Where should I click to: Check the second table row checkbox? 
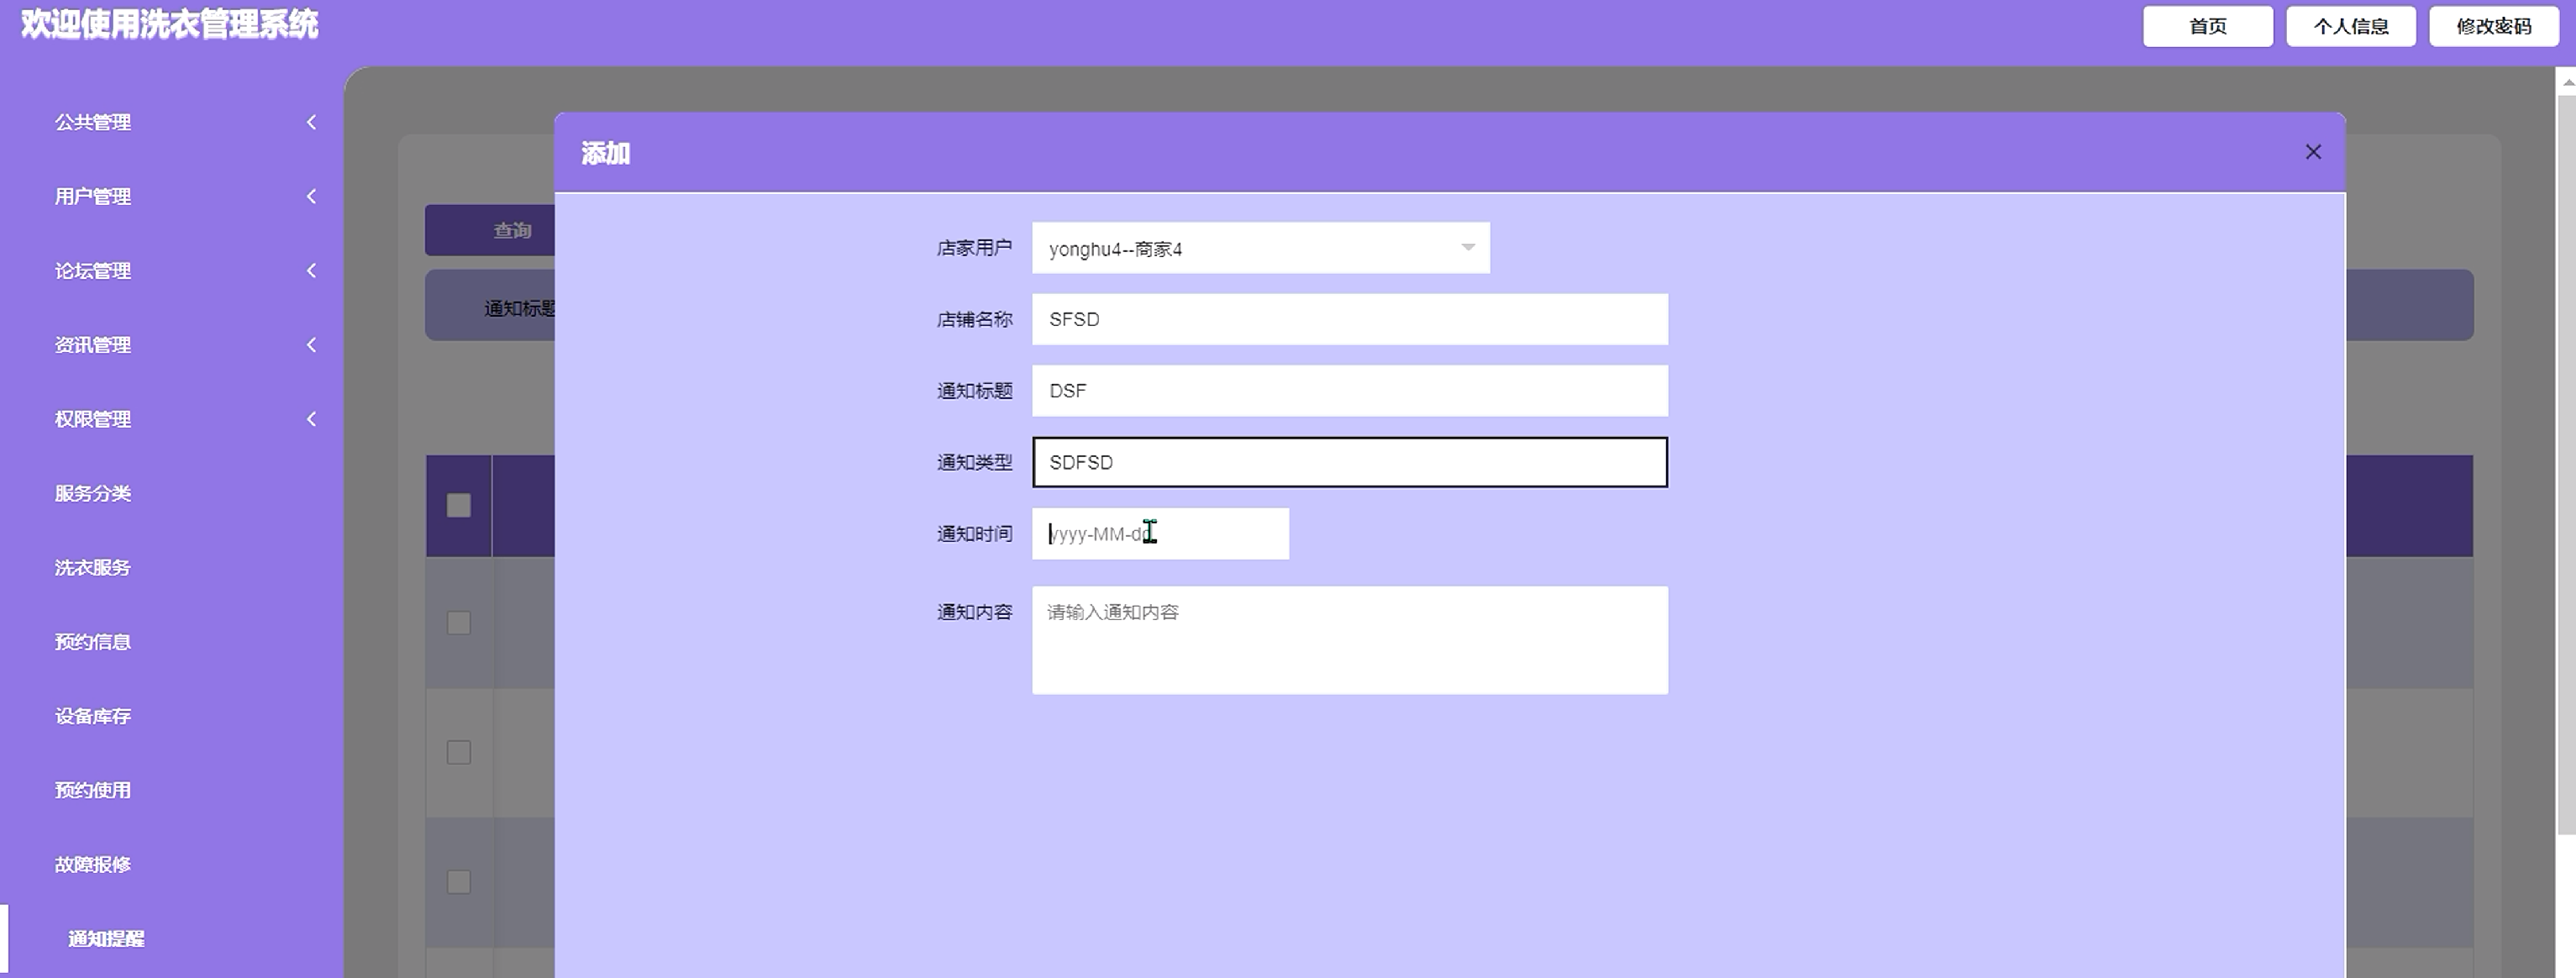click(x=459, y=752)
